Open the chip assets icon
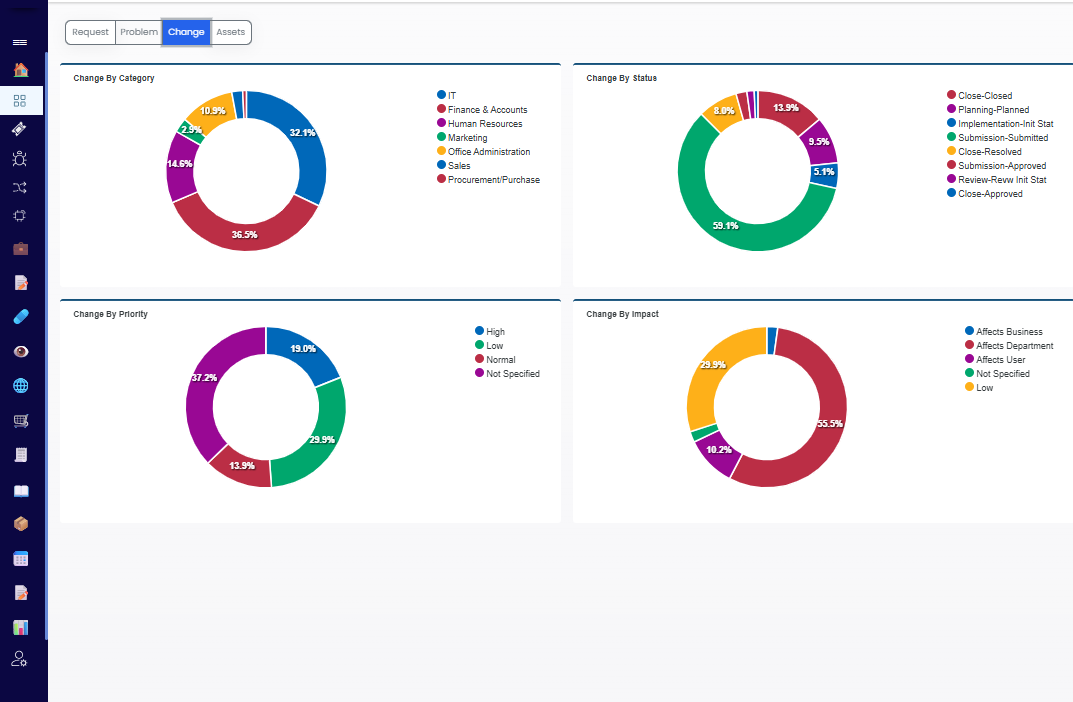Screen dimensions: 1073x702 20,216
